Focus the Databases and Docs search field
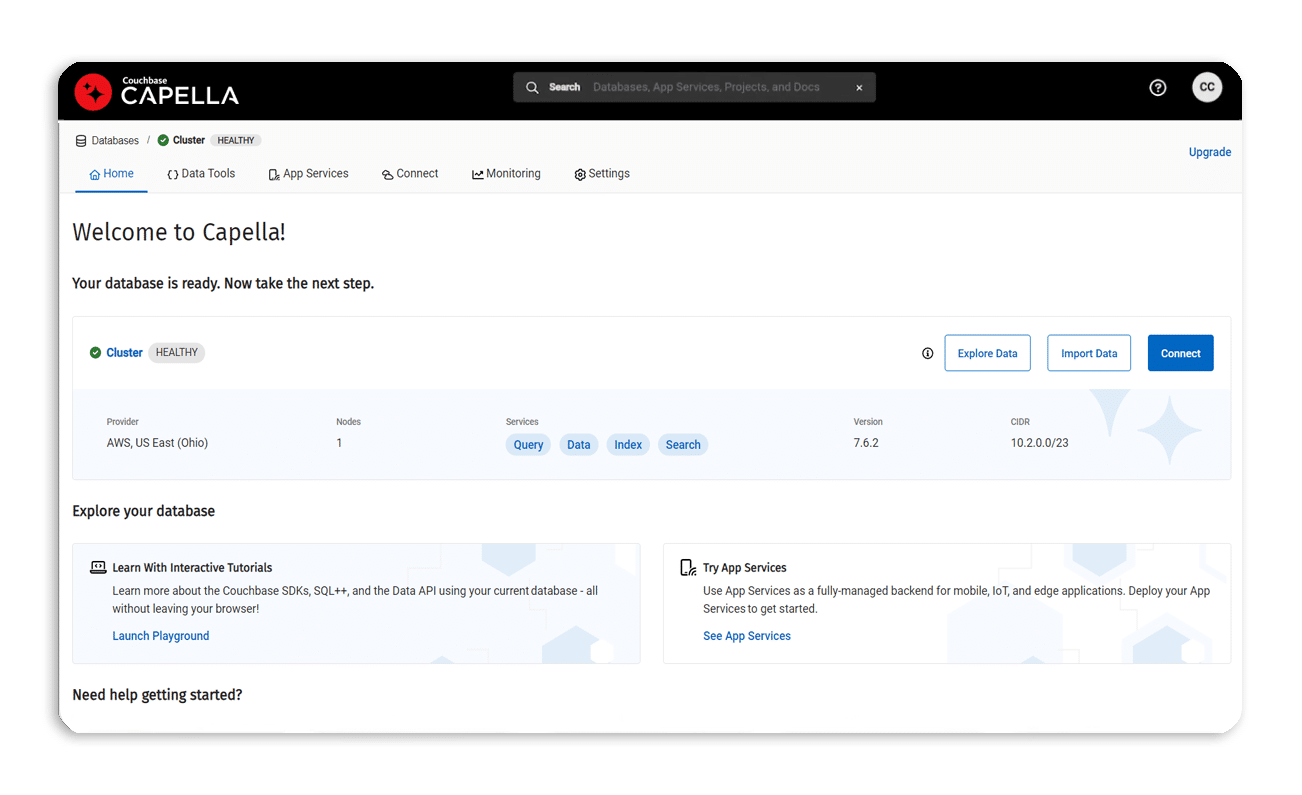1302x795 pixels. 710,88
